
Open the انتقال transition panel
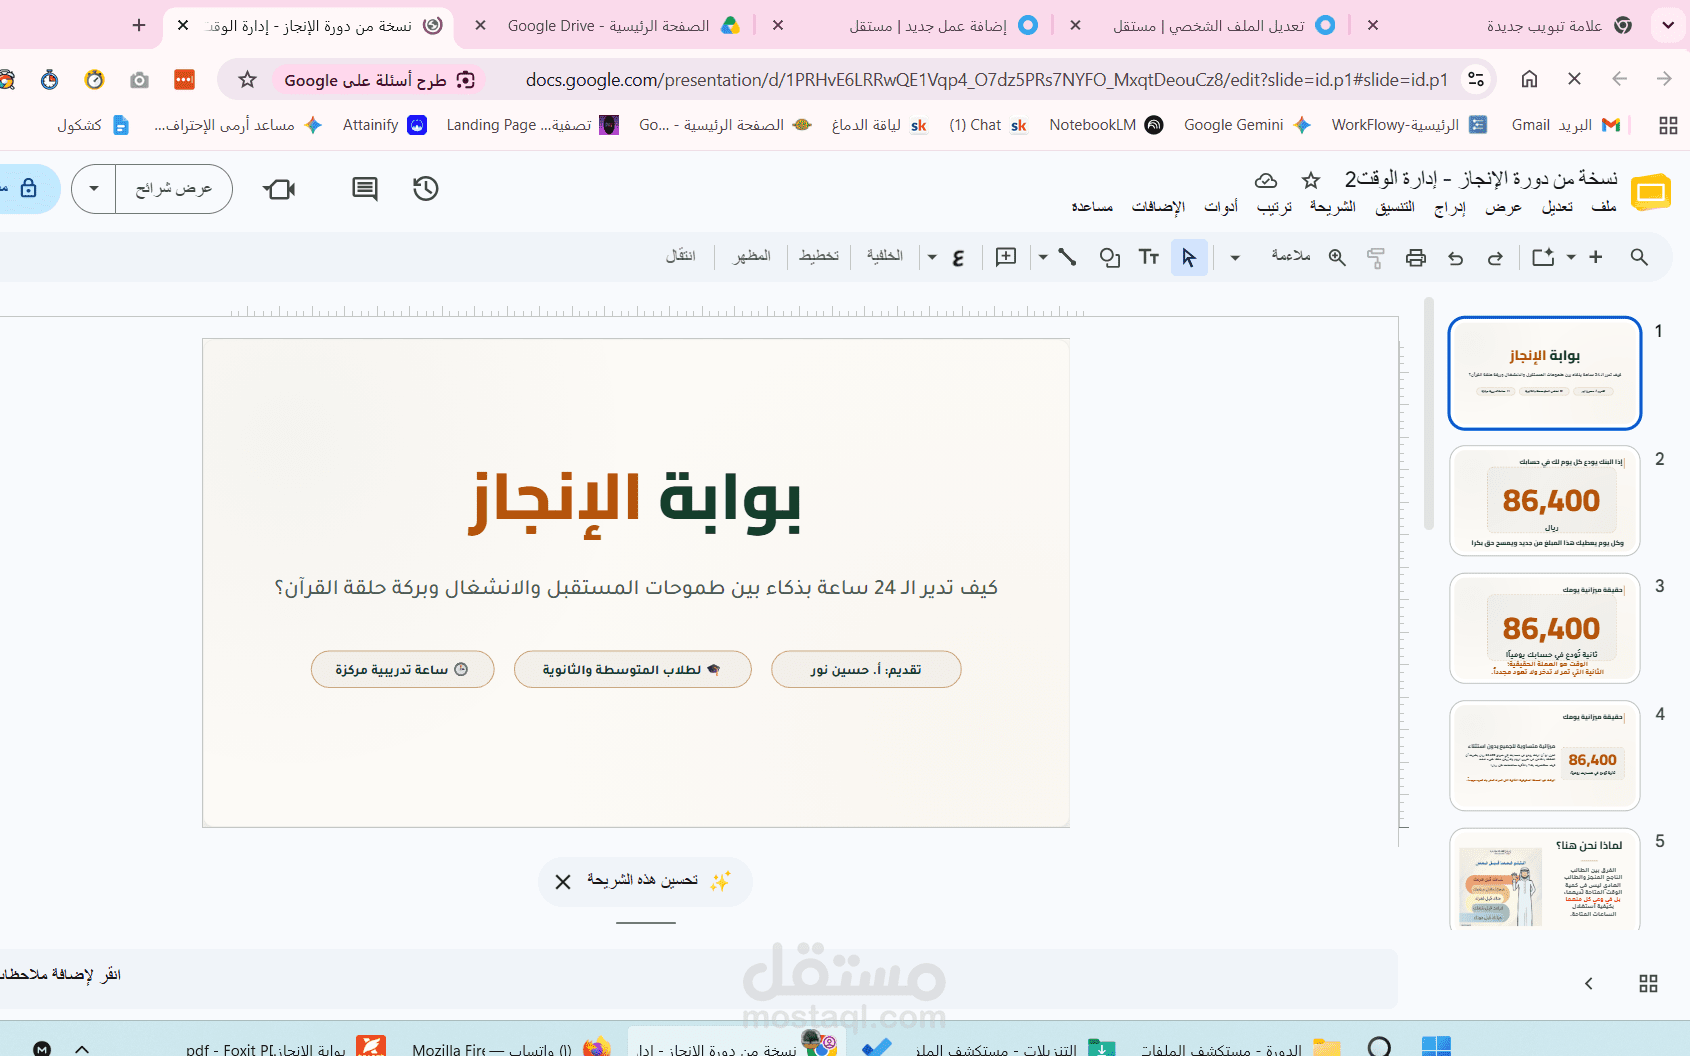click(681, 256)
